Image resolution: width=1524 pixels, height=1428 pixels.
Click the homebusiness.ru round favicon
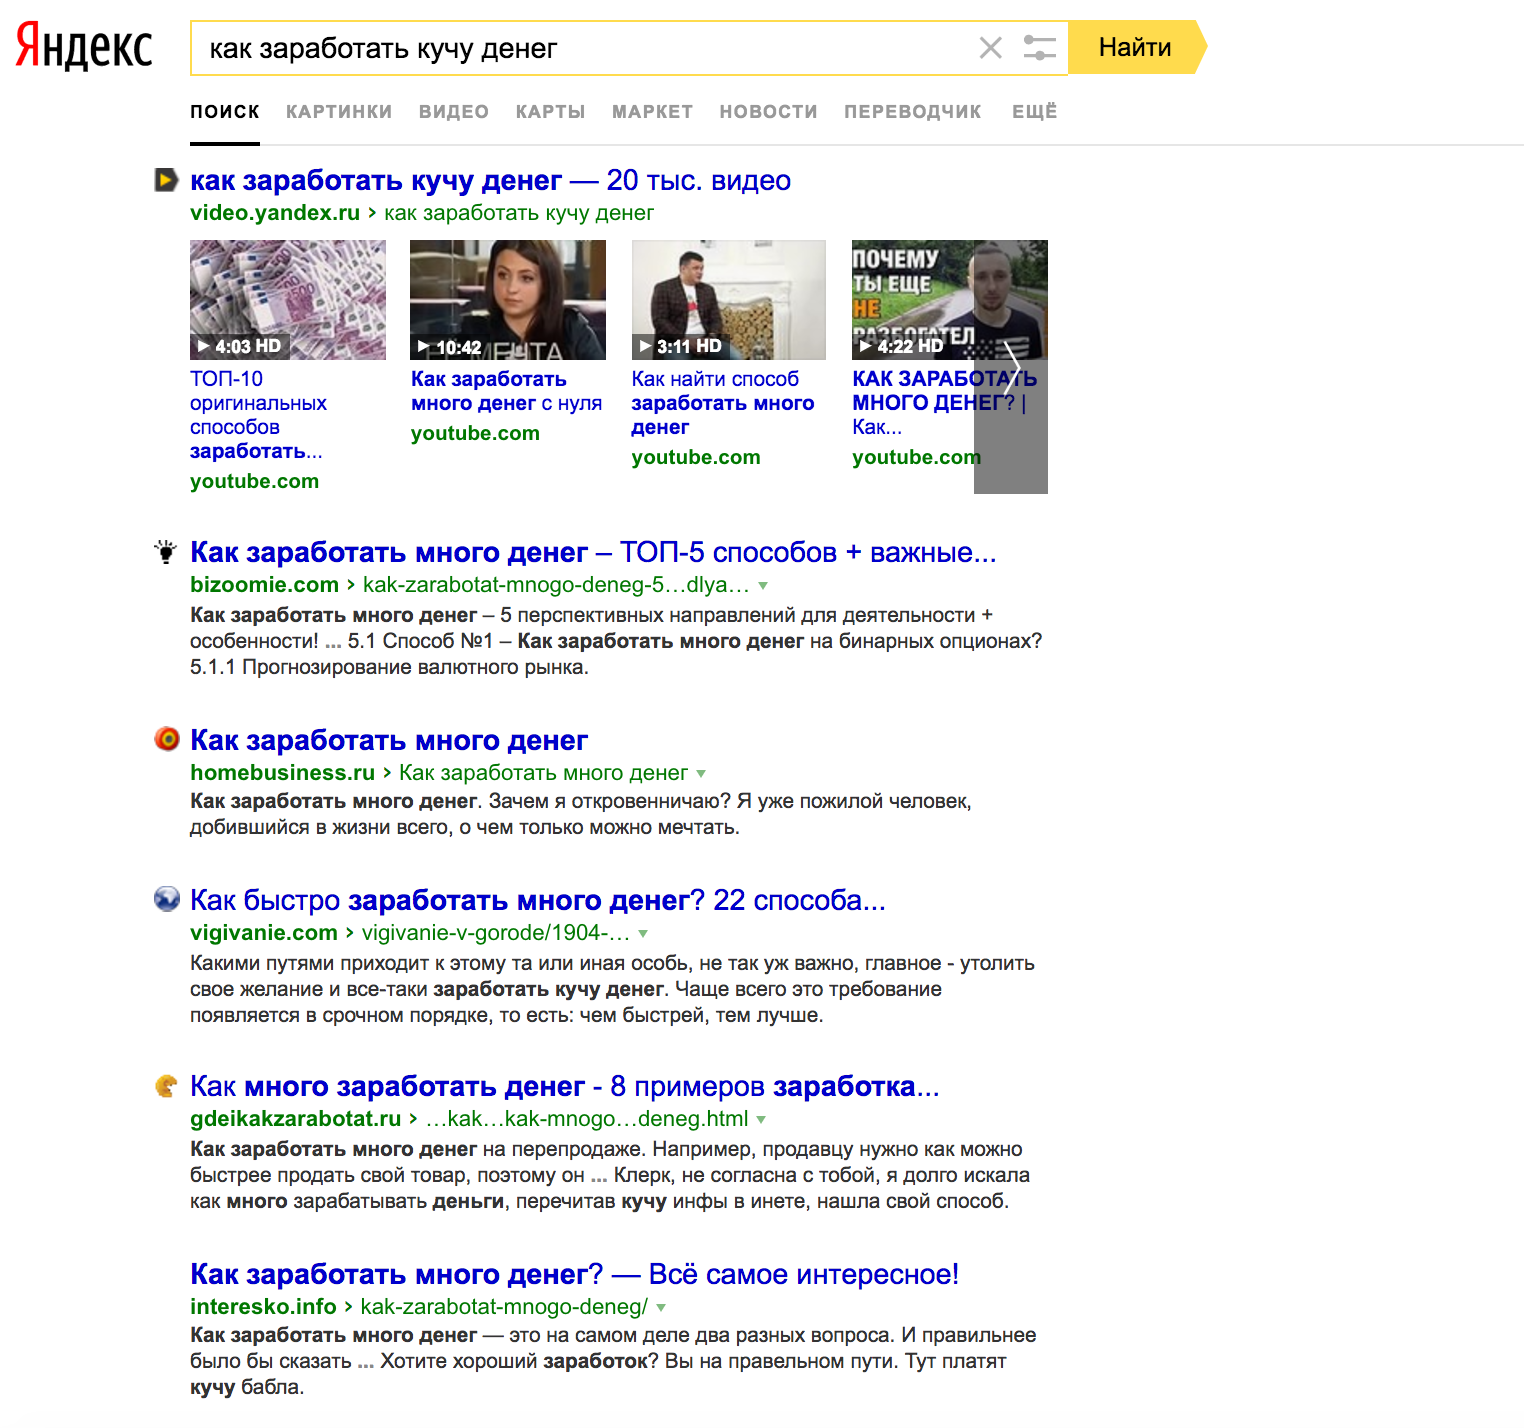(x=166, y=739)
